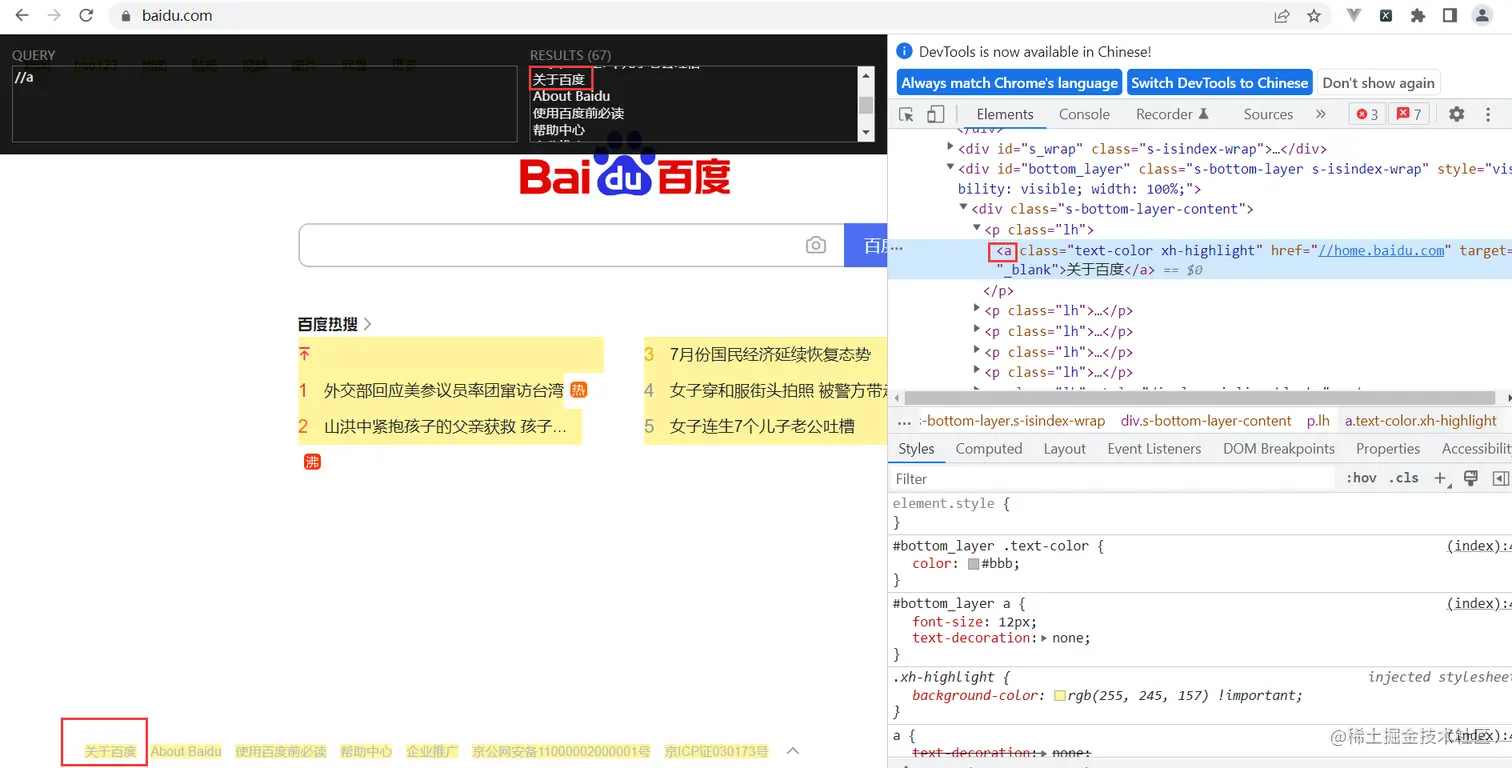Click the XPath QUERY text area

click(265, 104)
